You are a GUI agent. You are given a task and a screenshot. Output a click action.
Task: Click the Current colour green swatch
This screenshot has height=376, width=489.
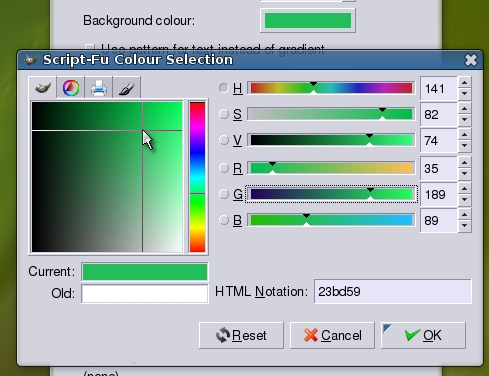point(145,272)
